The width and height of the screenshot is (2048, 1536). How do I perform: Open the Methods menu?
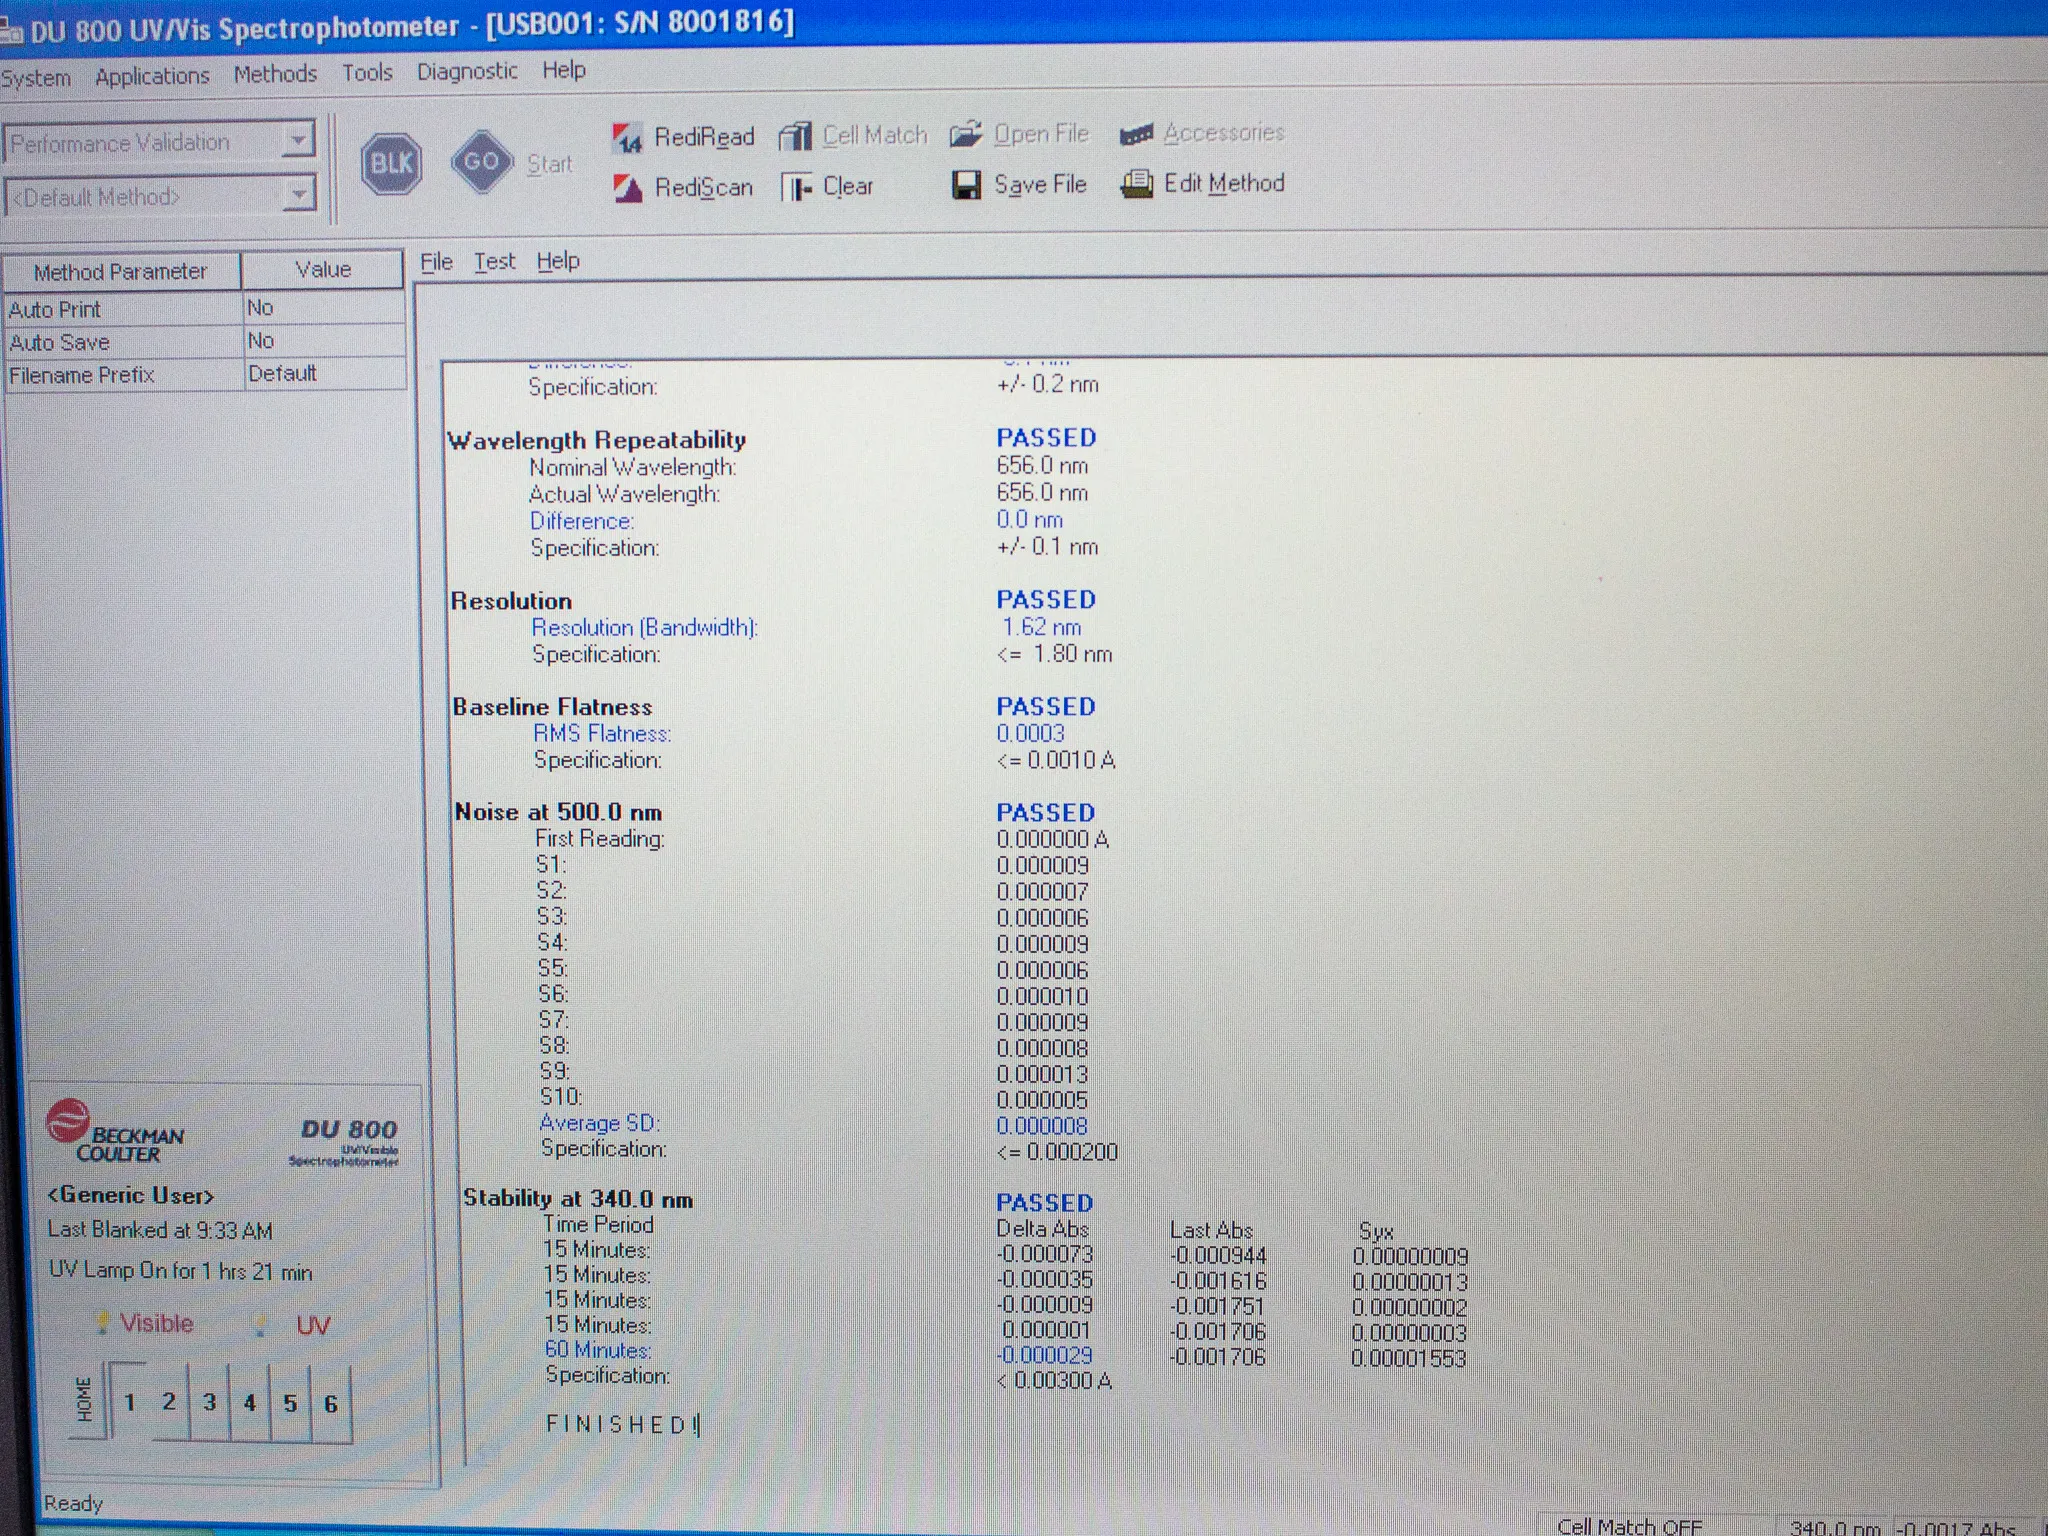[x=275, y=74]
